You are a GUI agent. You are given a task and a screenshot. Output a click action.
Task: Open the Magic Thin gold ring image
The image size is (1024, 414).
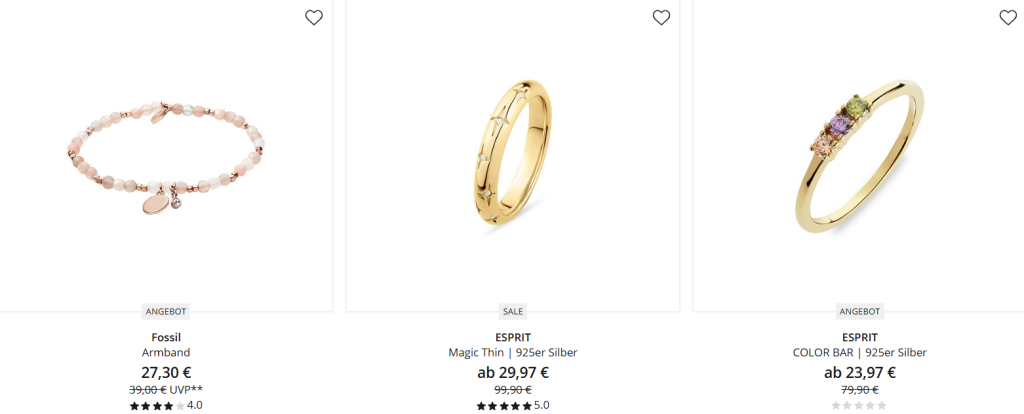513,154
